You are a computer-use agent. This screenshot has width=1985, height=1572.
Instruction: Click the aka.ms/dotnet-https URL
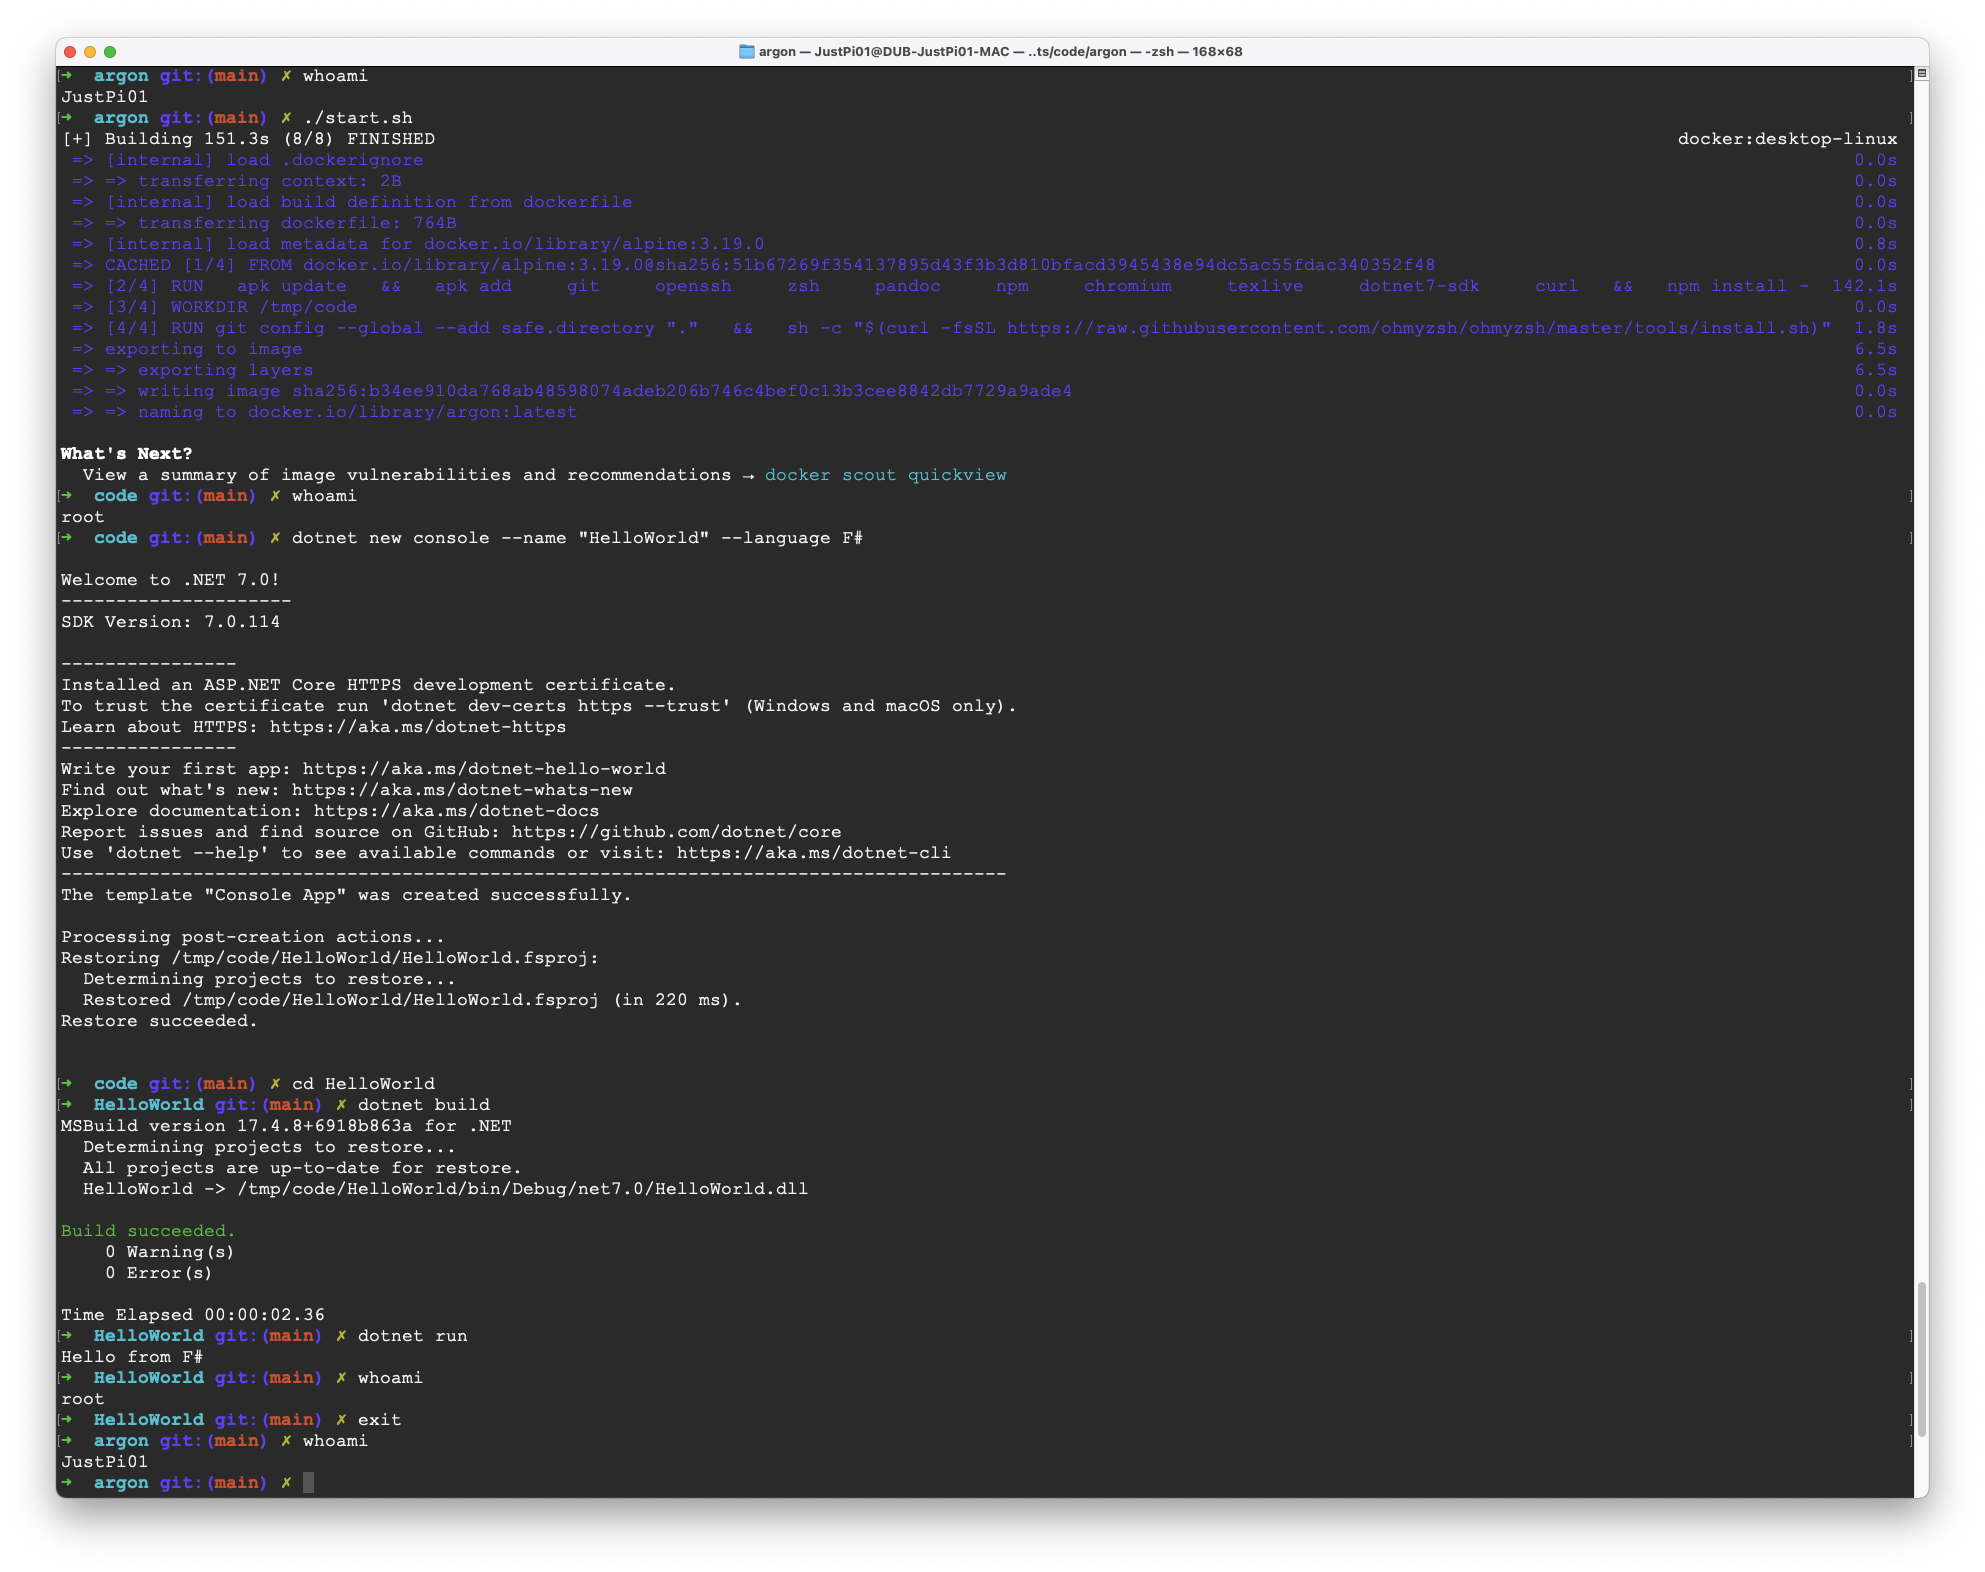[417, 727]
